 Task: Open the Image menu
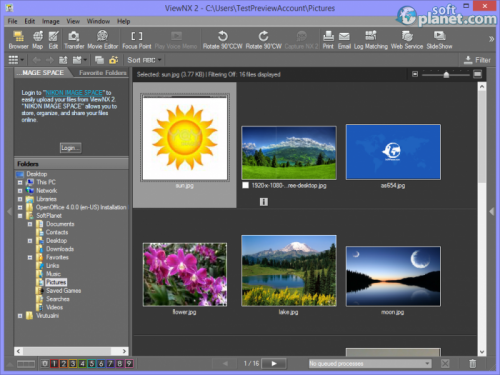click(51, 21)
